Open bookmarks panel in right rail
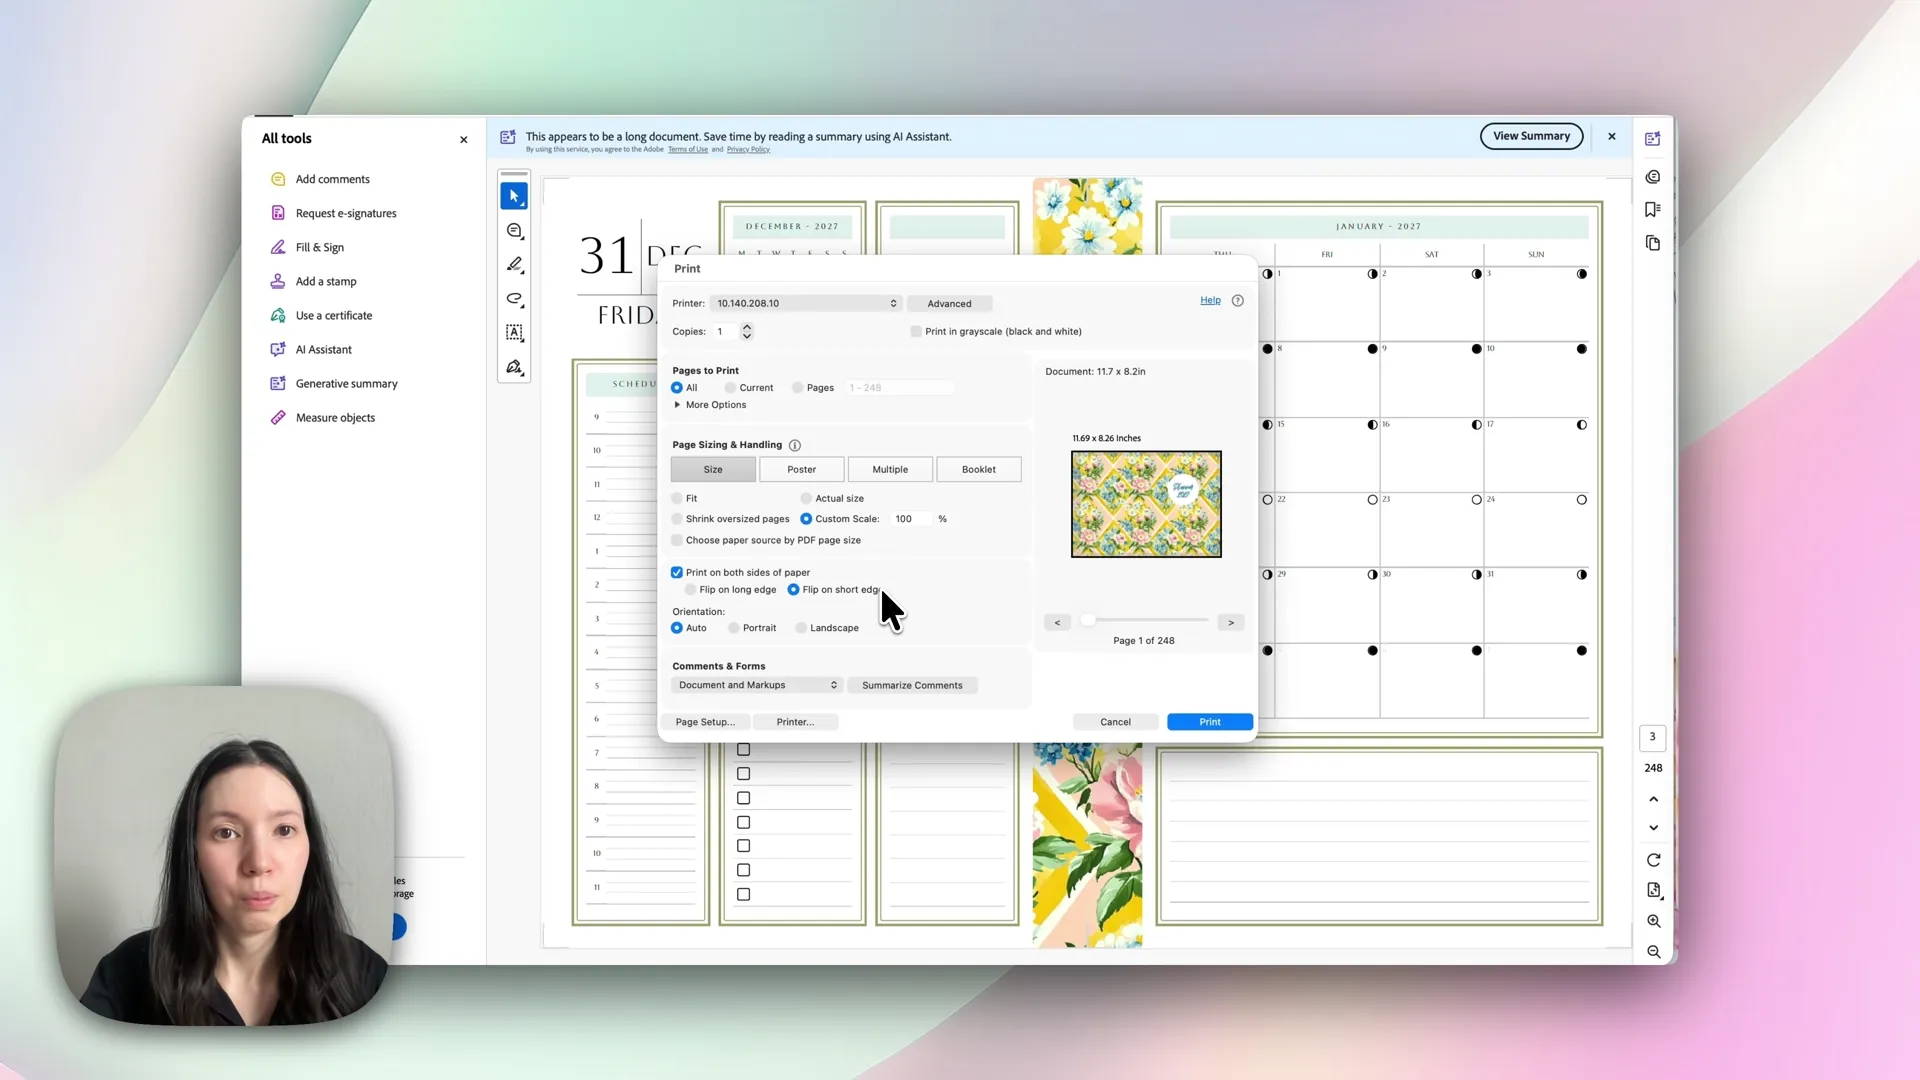This screenshot has width=1920, height=1080. coord(1653,210)
